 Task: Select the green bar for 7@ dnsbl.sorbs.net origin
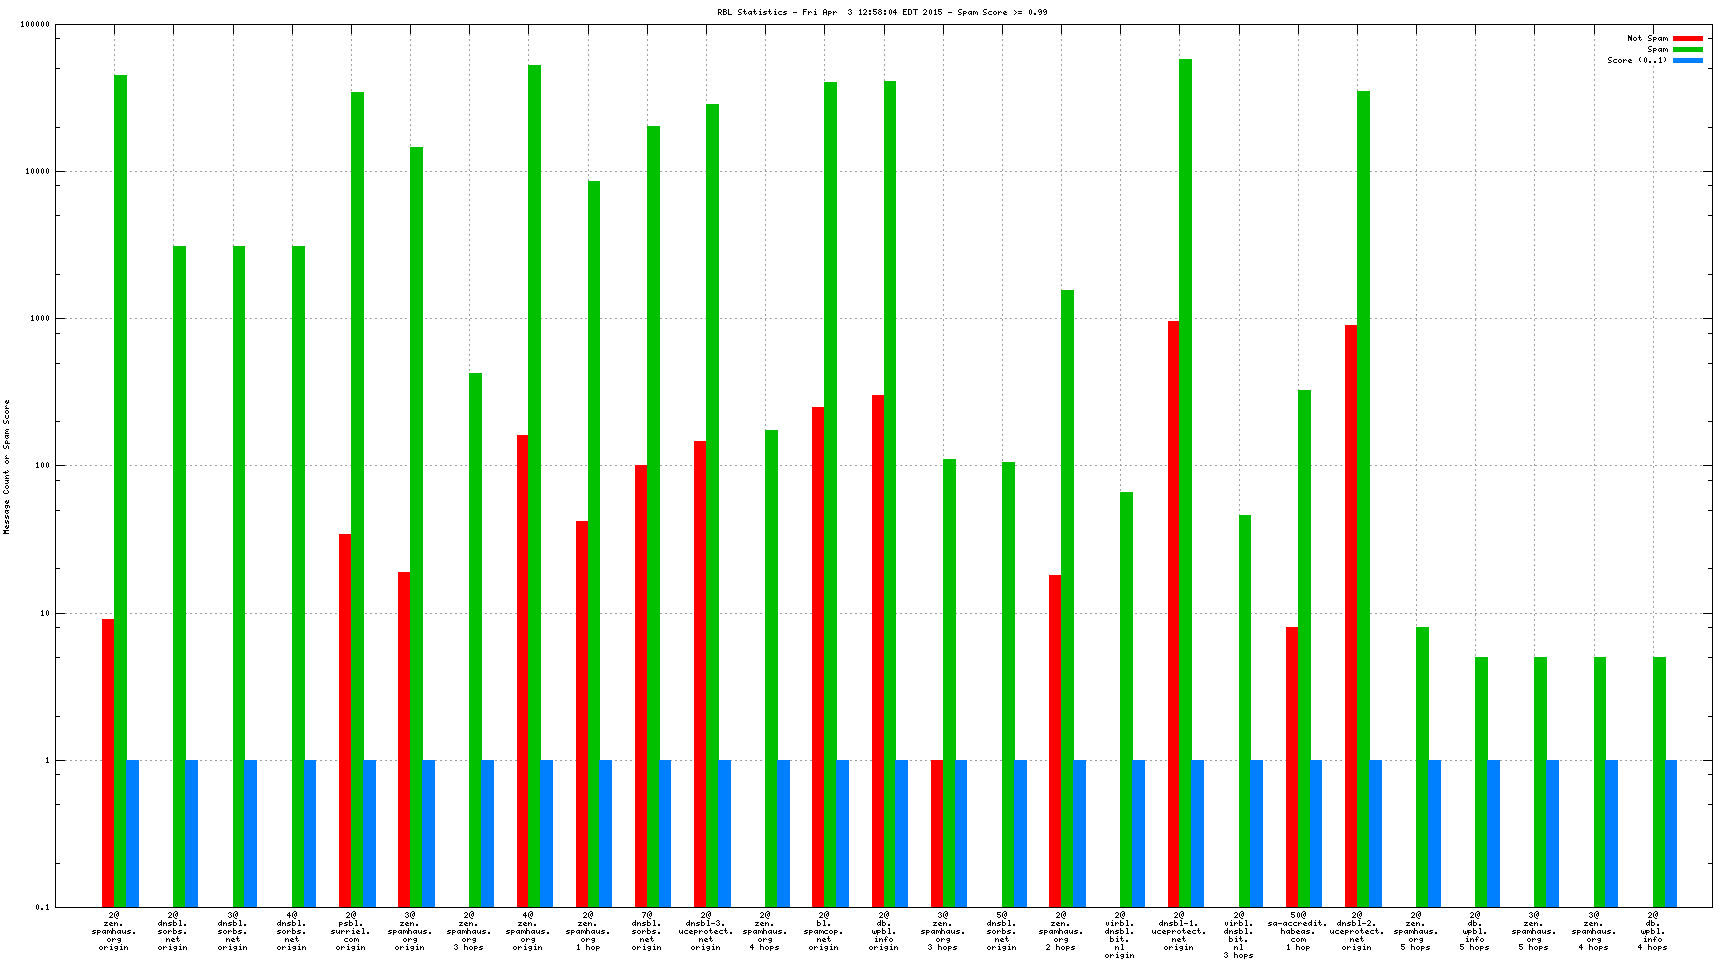(653, 516)
